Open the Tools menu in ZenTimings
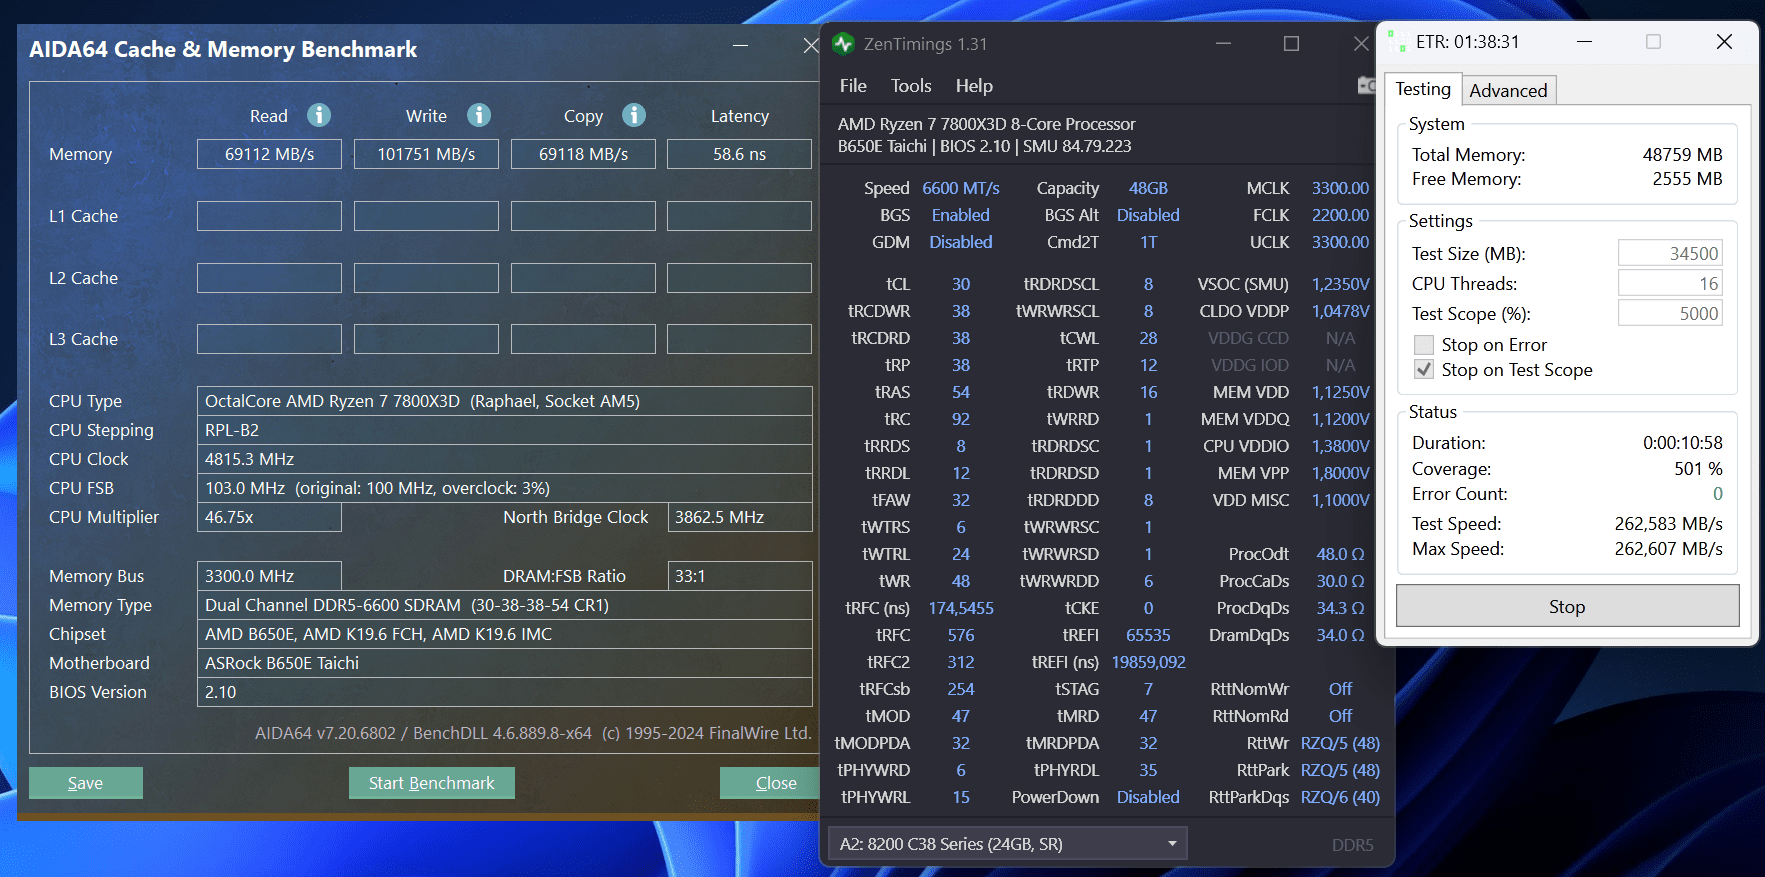 click(911, 86)
